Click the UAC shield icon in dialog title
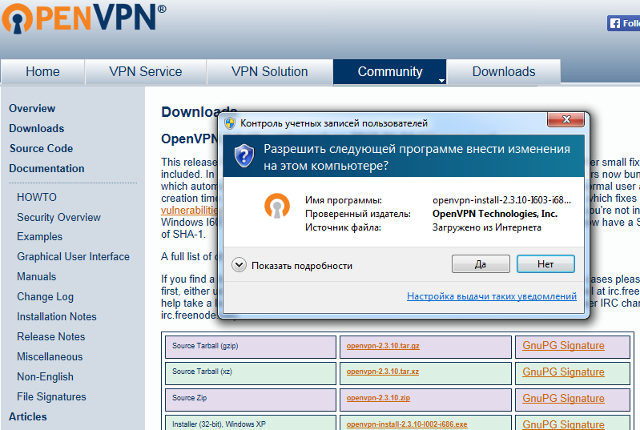This screenshot has height=430, width=640. 230,123
